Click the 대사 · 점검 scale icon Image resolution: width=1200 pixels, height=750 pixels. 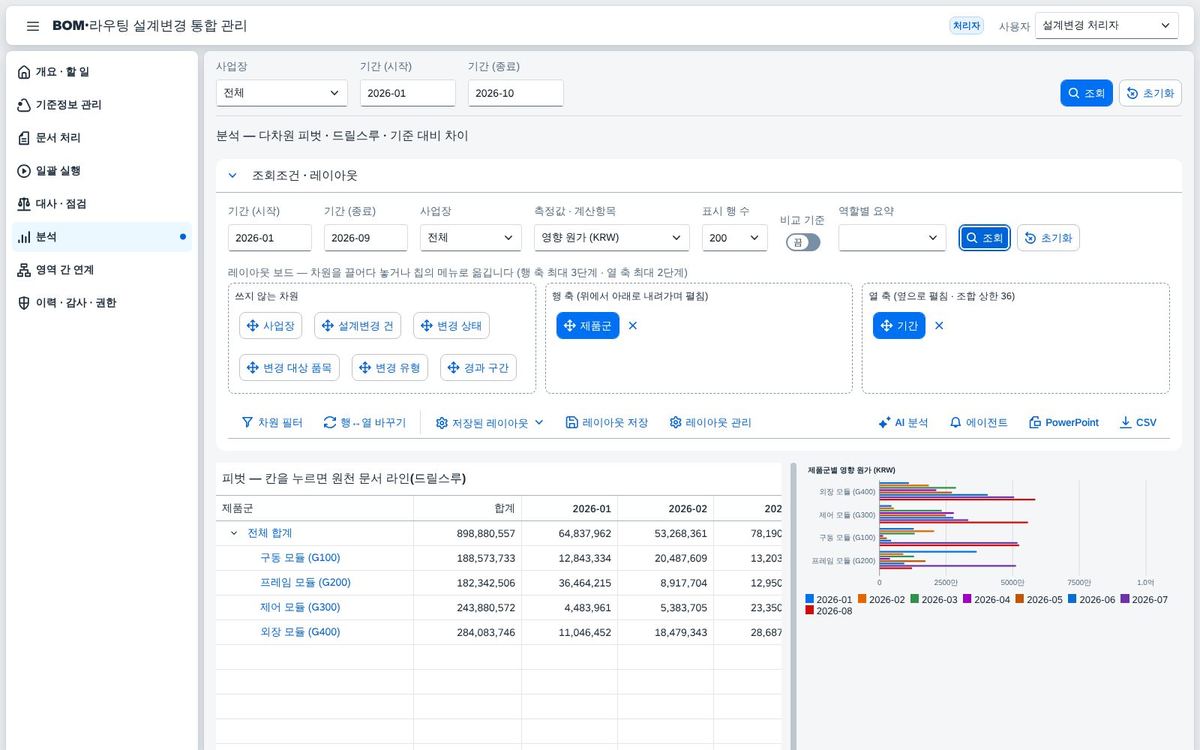coord(25,204)
